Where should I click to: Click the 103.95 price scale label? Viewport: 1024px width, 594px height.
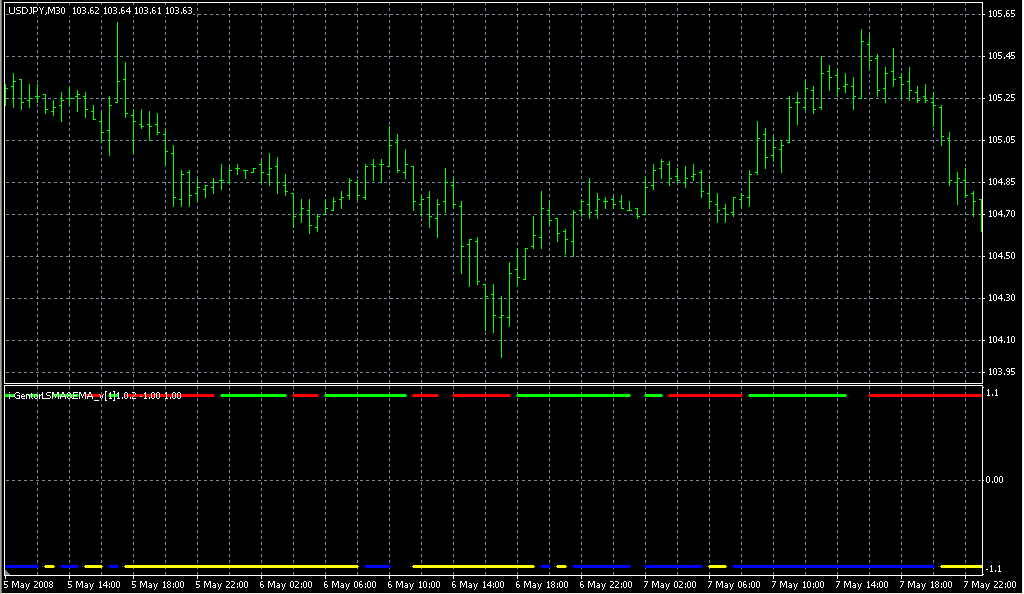coord(1000,372)
